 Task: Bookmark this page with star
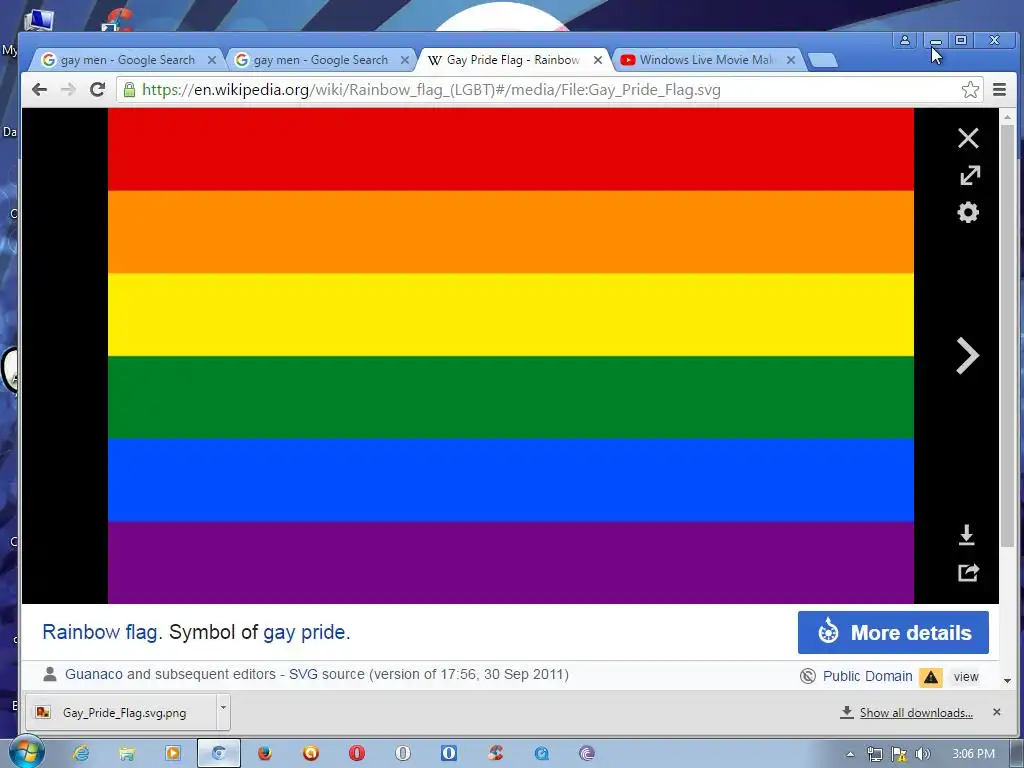tap(970, 89)
